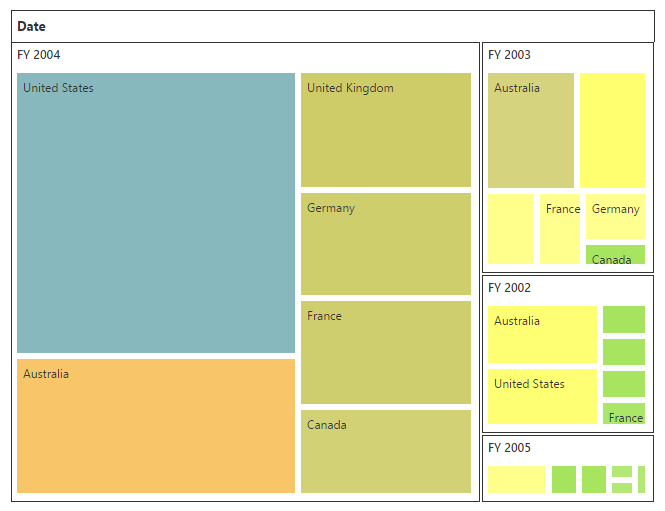665x511 pixels.
Task: Click the France tile in FY 2004
Action: [x=385, y=351]
